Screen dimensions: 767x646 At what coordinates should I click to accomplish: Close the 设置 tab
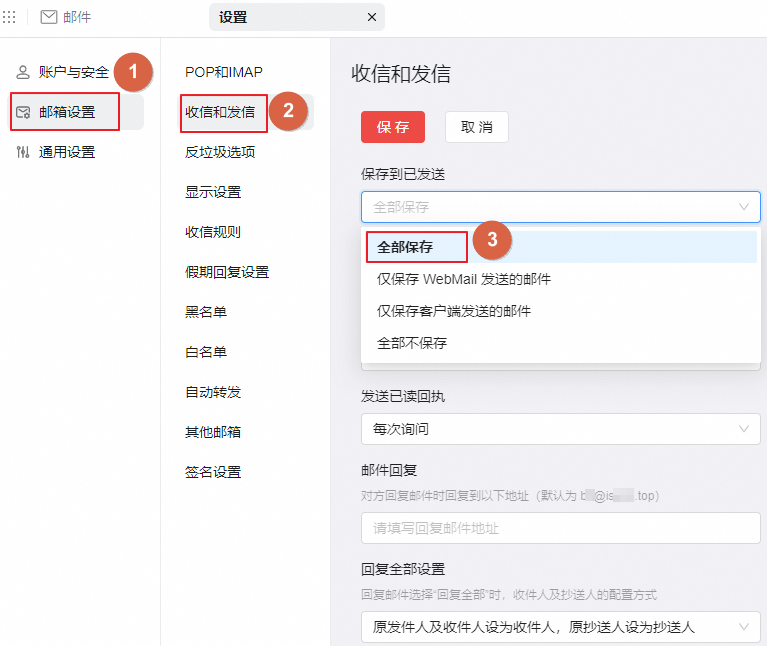tap(372, 17)
